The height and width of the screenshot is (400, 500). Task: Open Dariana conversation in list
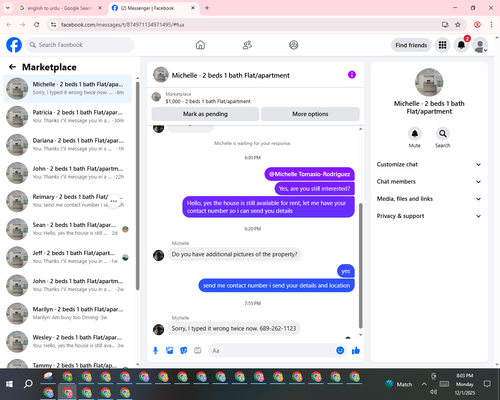click(67, 145)
